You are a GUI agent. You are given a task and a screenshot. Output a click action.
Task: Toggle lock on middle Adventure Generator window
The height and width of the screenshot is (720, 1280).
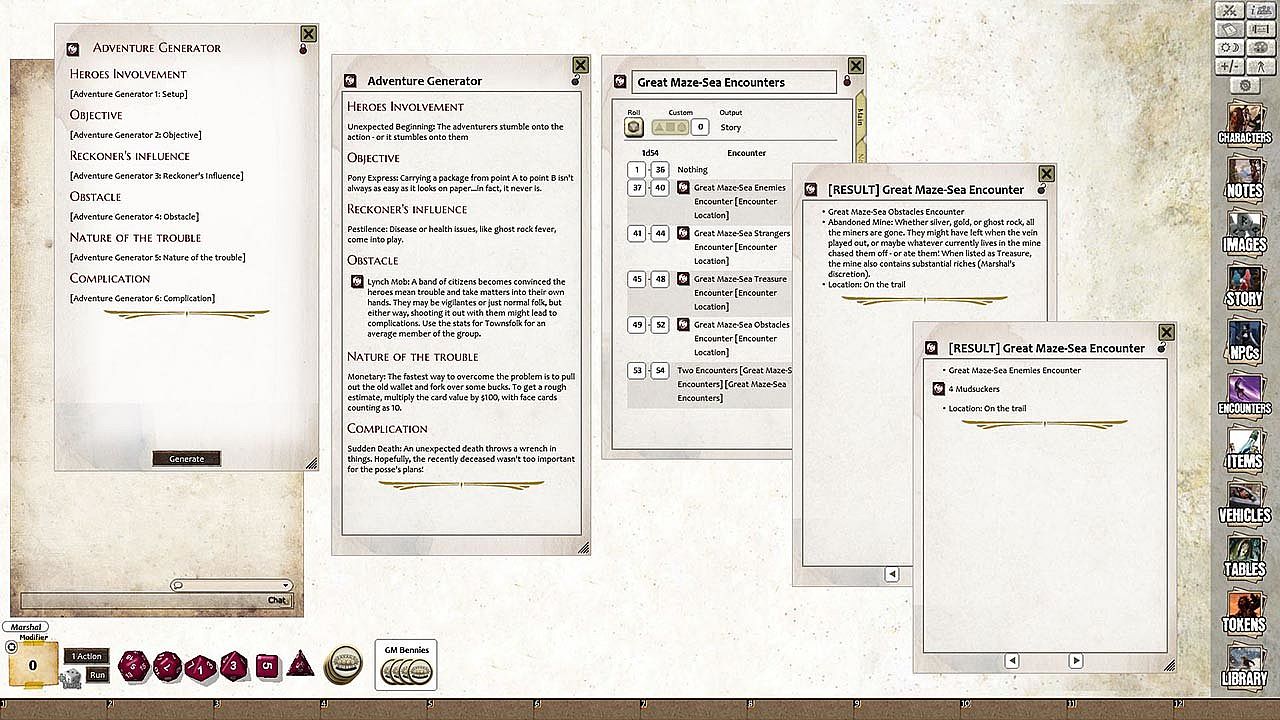click(x=576, y=81)
